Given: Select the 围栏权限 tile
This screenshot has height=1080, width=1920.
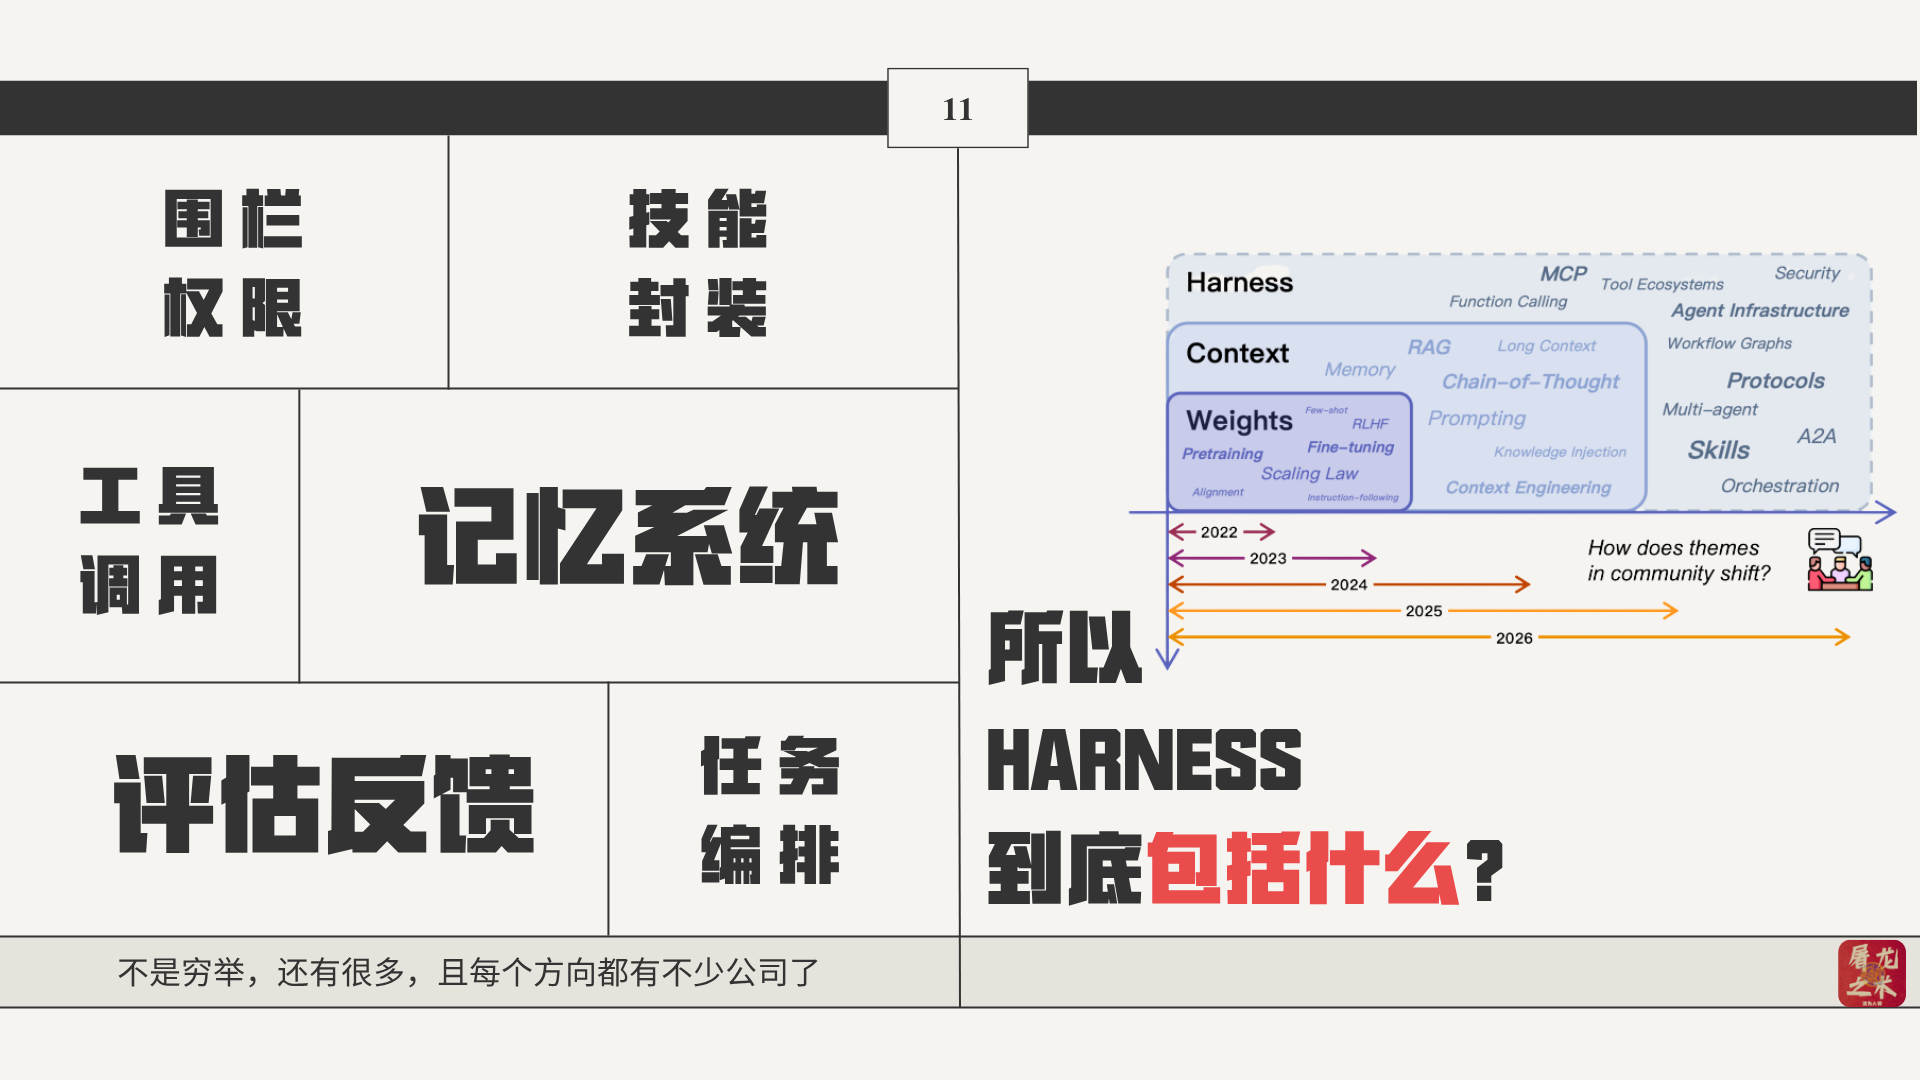Looking at the screenshot, I should pyautogui.click(x=232, y=262).
